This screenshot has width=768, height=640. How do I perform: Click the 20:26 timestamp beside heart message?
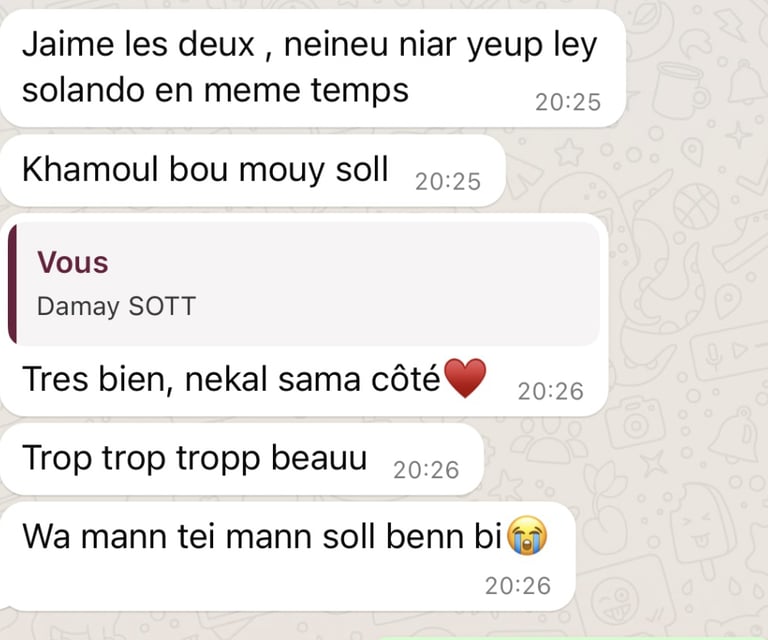coord(551,391)
